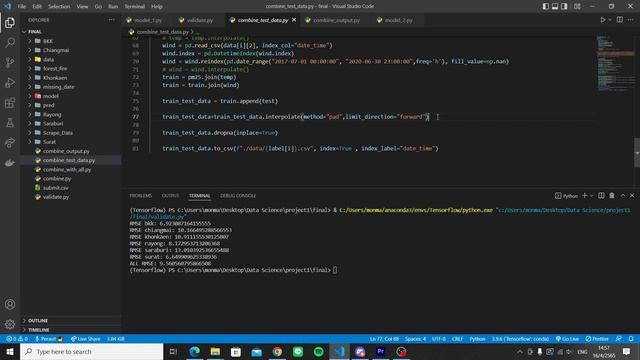Screen dimensions: 640x360
Task: Open the launch profile dropdown beside new terminal
Action: [591, 196]
